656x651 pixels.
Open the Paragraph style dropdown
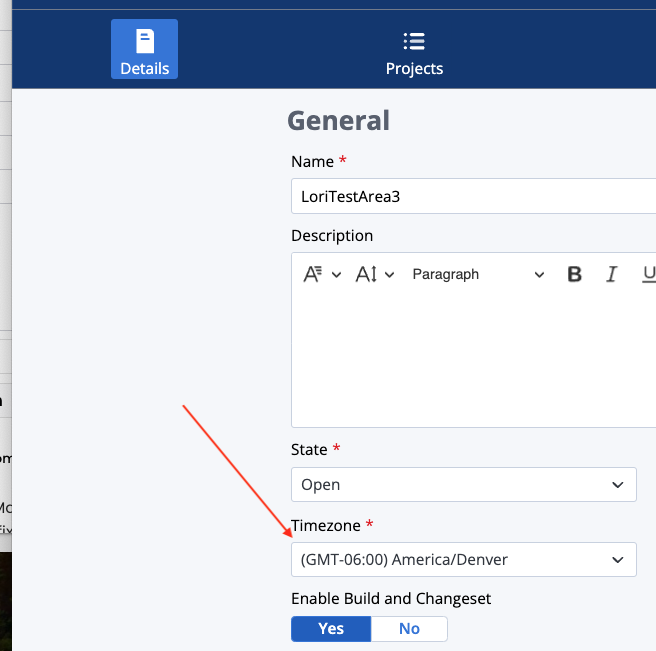point(478,274)
